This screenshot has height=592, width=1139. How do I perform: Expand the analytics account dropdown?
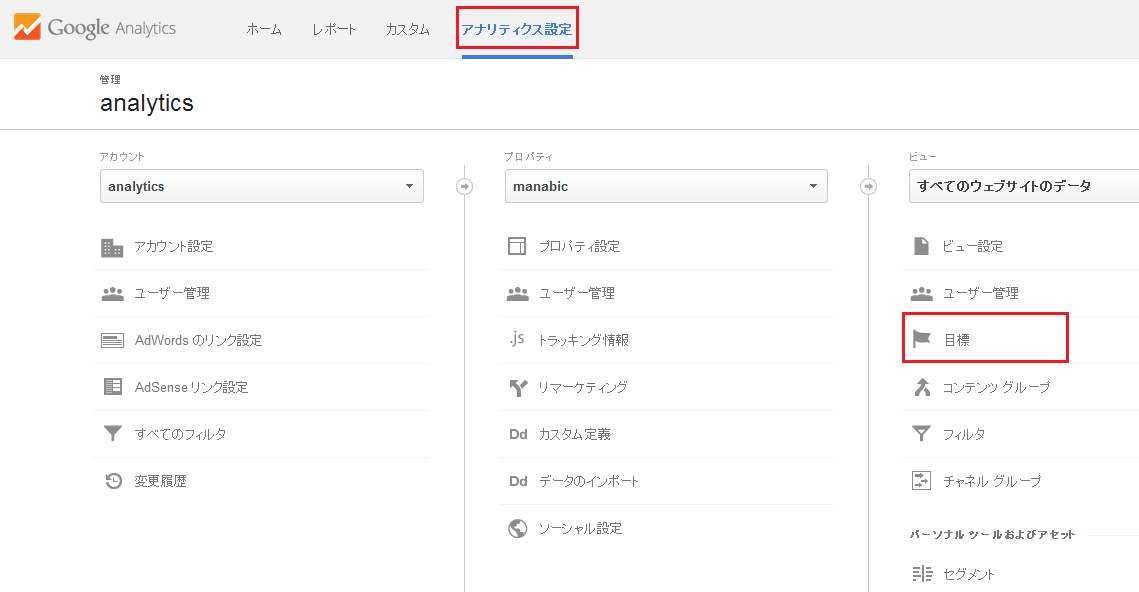coord(262,186)
